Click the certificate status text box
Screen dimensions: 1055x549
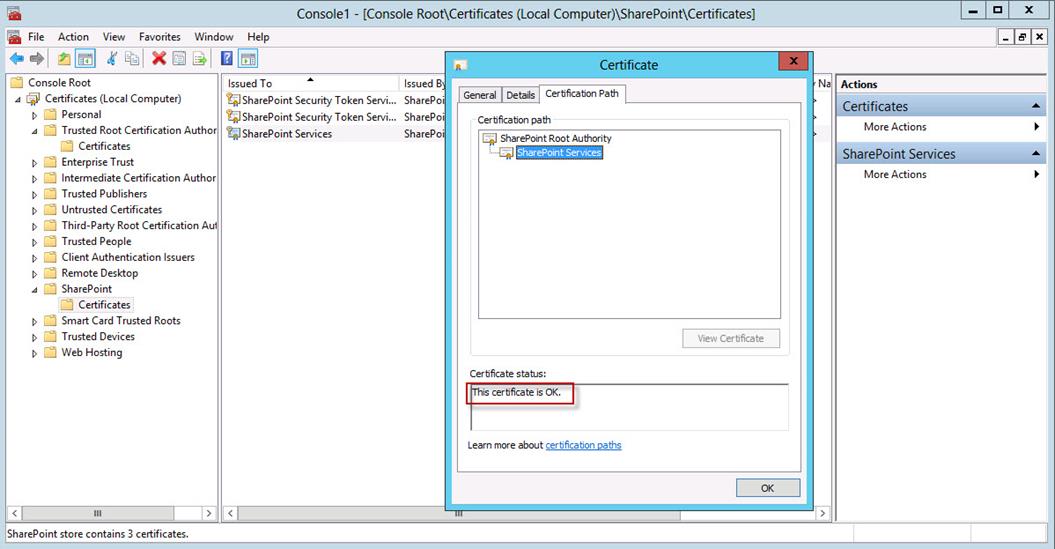point(629,407)
